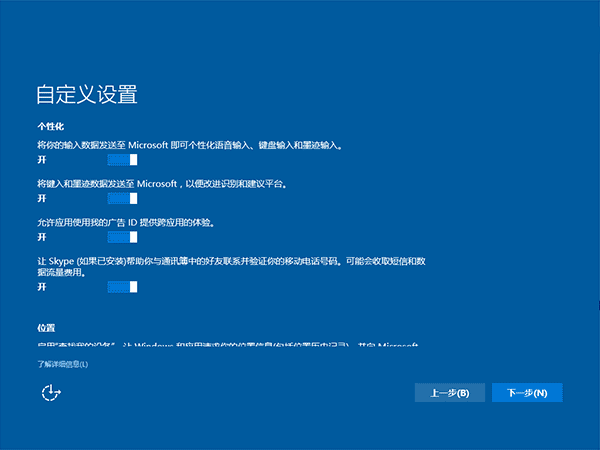Turn off the Skype contacts helper toggle

click(x=122, y=287)
